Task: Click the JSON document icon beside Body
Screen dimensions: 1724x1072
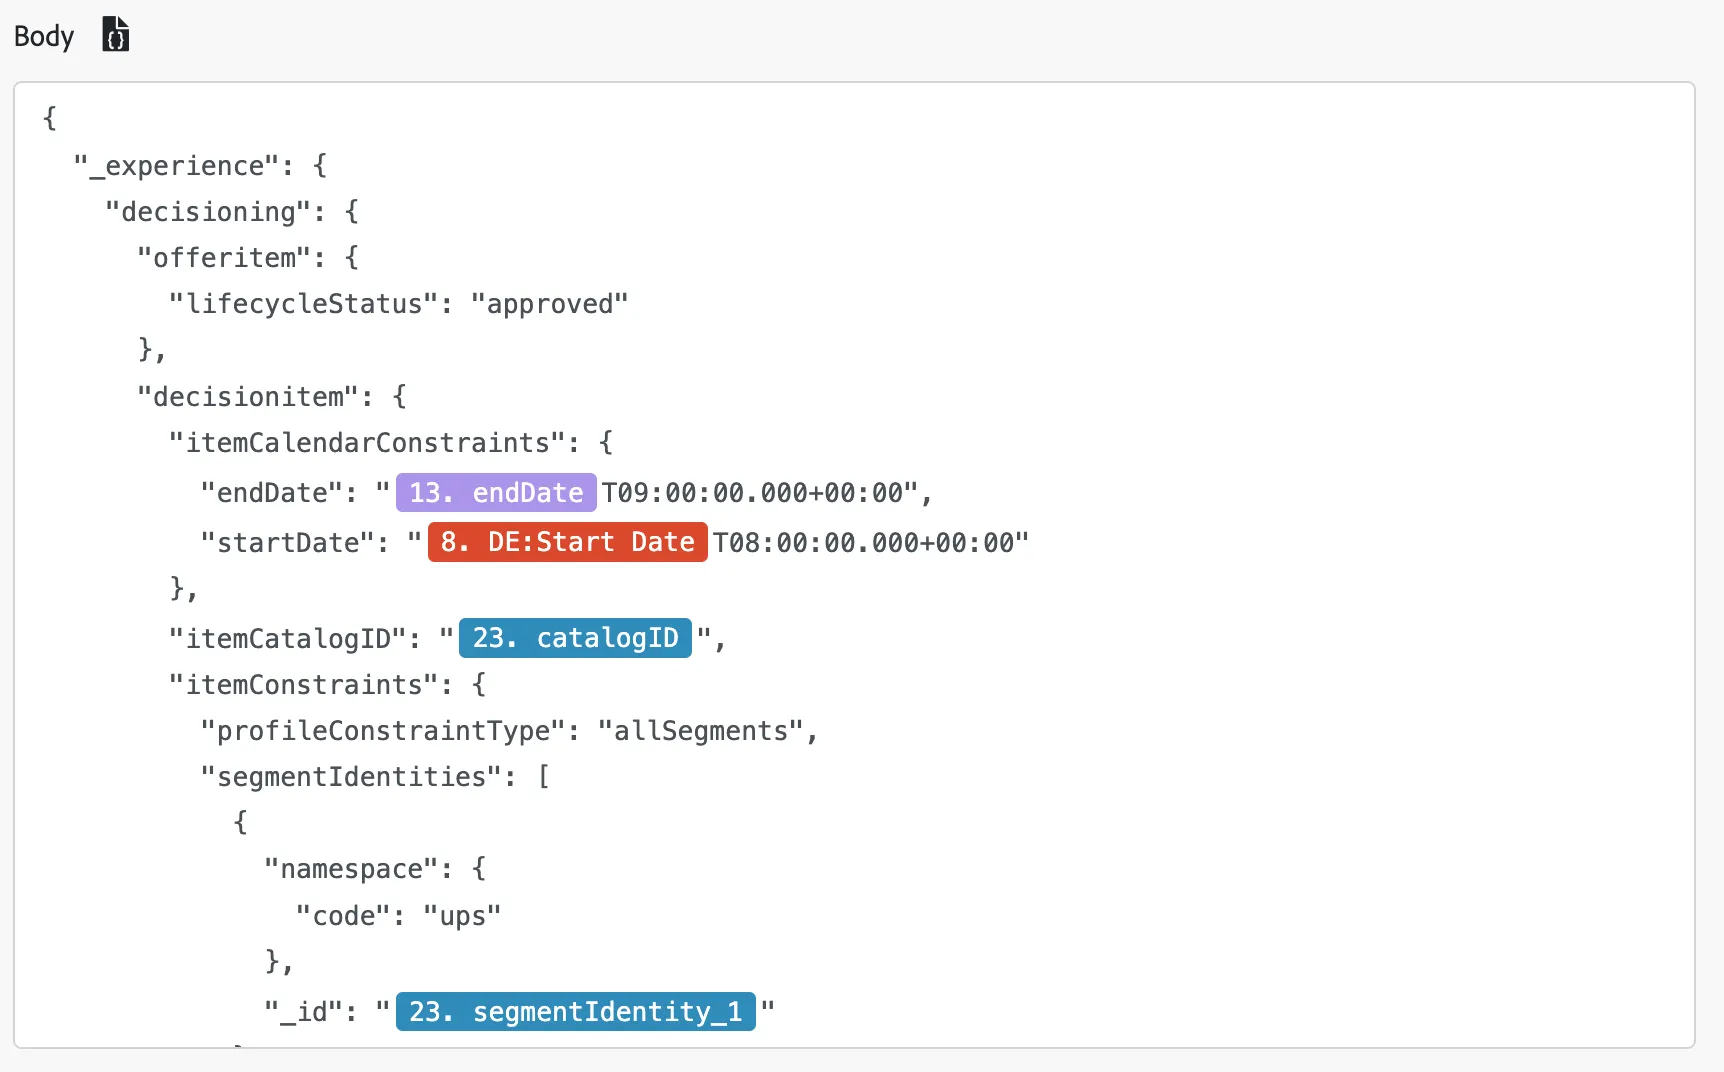Action: click(x=116, y=34)
